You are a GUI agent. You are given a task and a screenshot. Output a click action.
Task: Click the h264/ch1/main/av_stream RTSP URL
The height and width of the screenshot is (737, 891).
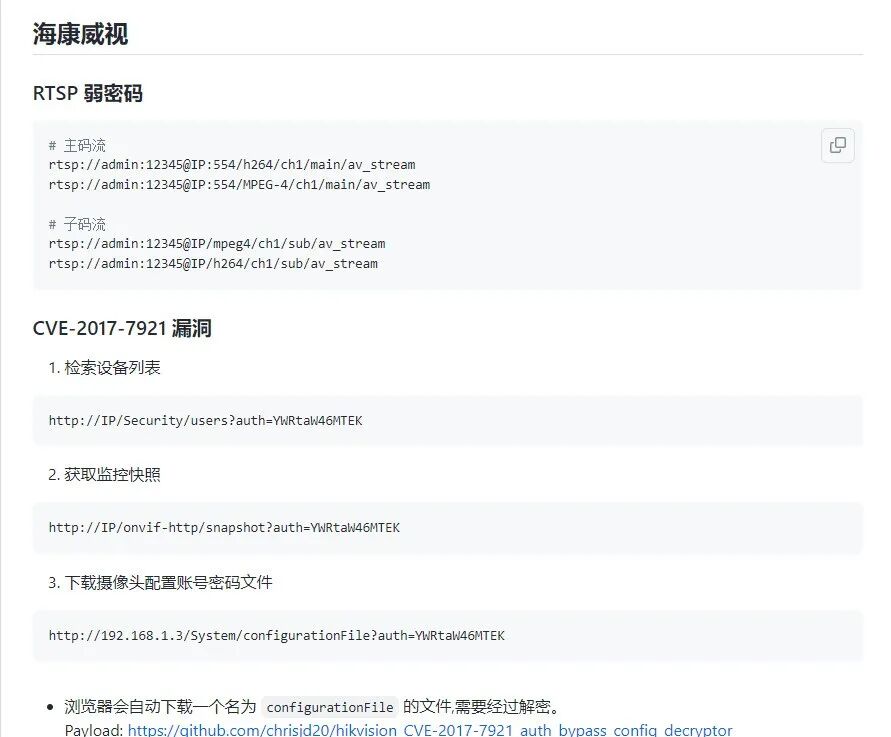[x=232, y=165]
